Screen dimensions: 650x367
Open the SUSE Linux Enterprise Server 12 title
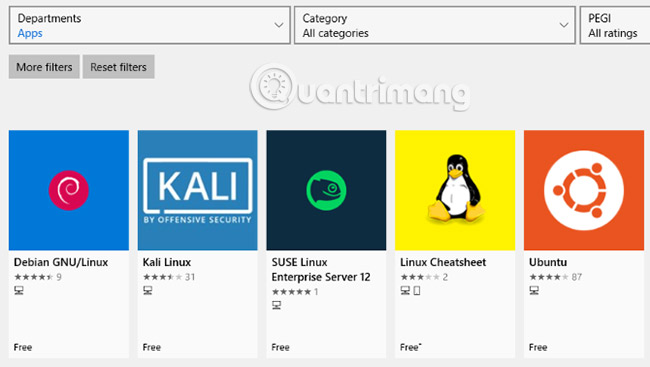(321, 270)
